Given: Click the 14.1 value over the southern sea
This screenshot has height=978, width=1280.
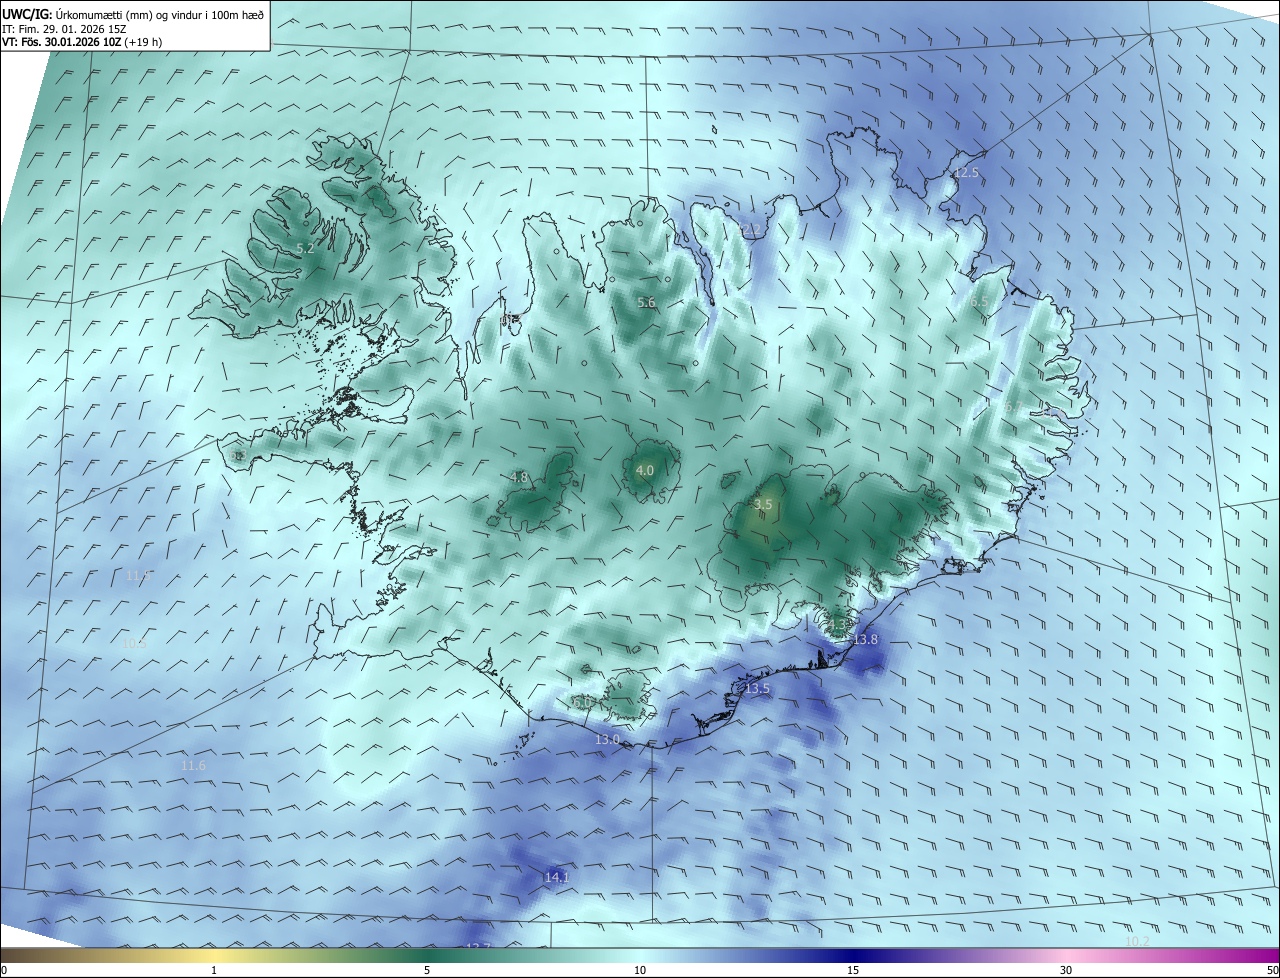Looking at the screenshot, I should tap(556, 877).
